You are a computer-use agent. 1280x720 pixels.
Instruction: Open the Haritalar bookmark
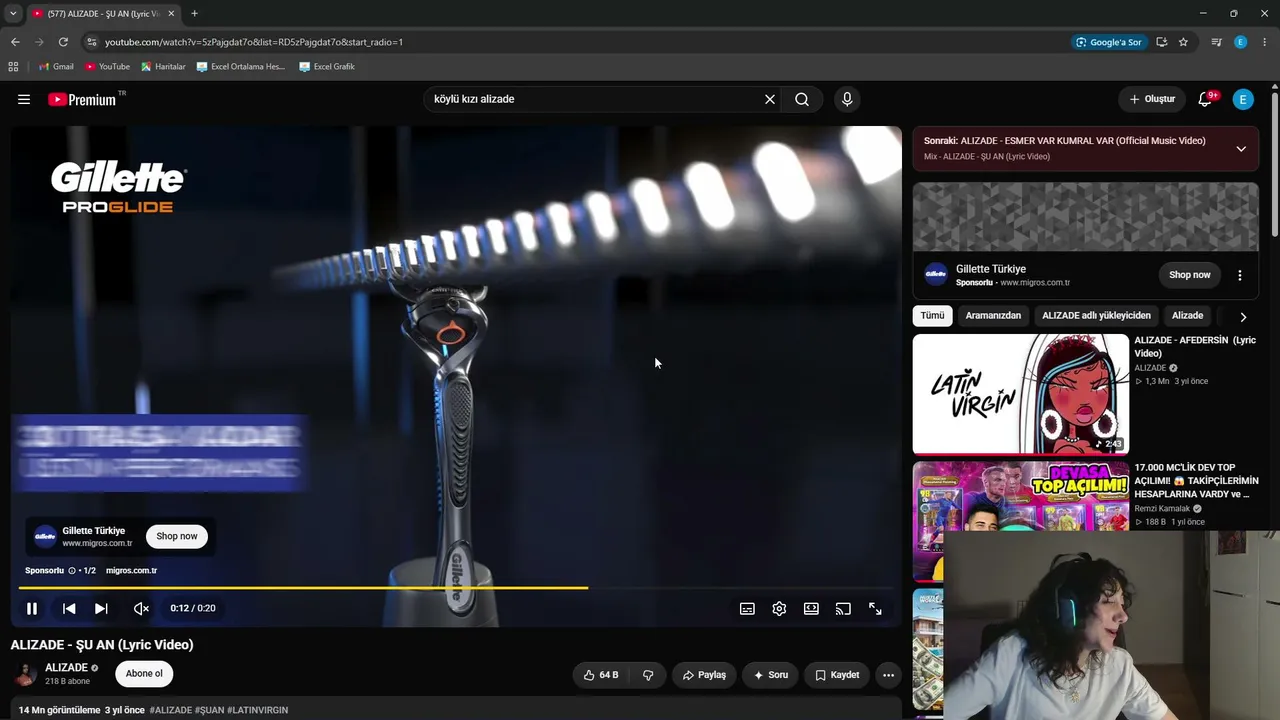pyautogui.click(x=163, y=67)
